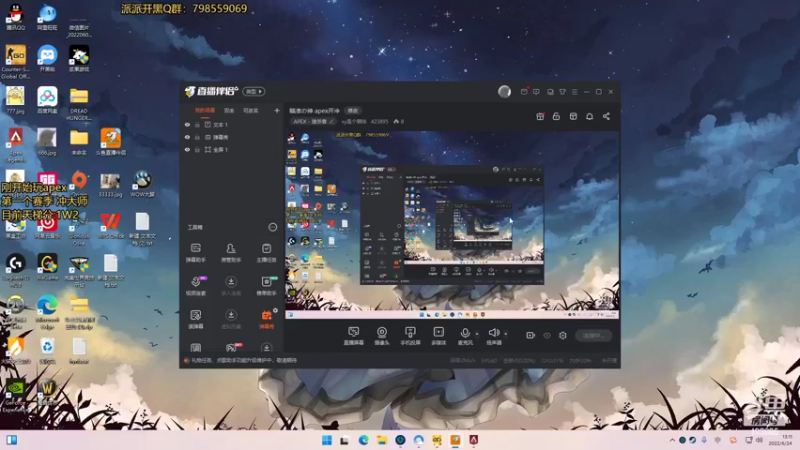The image size is (800, 450).
Task: Open the Counter-Strike Global Offensive shortcut
Action: pyautogui.click(x=15, y=62)
